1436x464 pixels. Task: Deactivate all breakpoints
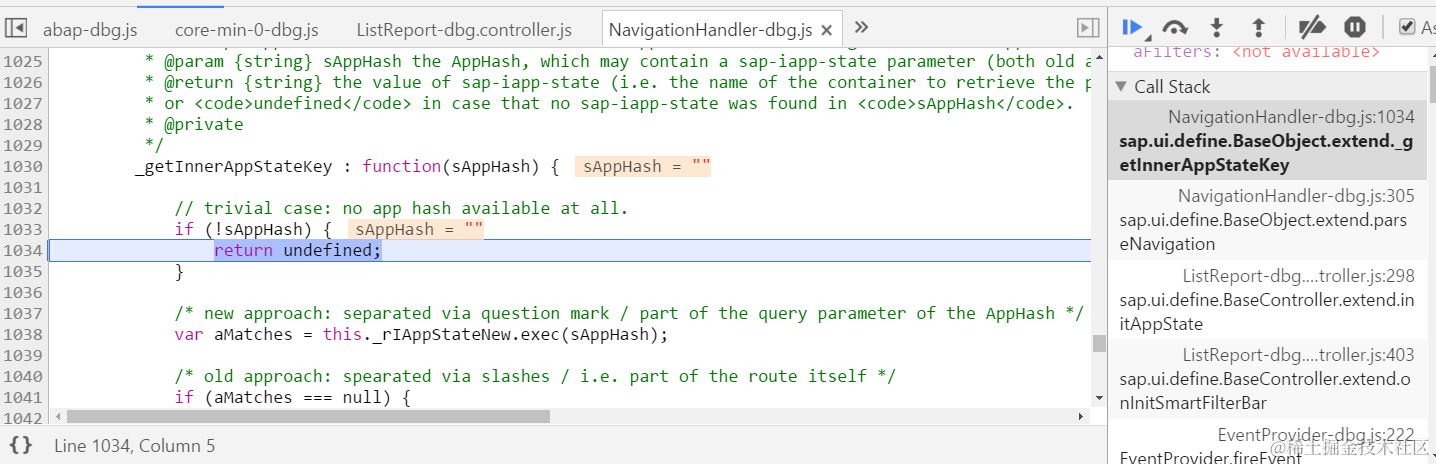[x=1311, y=27]
